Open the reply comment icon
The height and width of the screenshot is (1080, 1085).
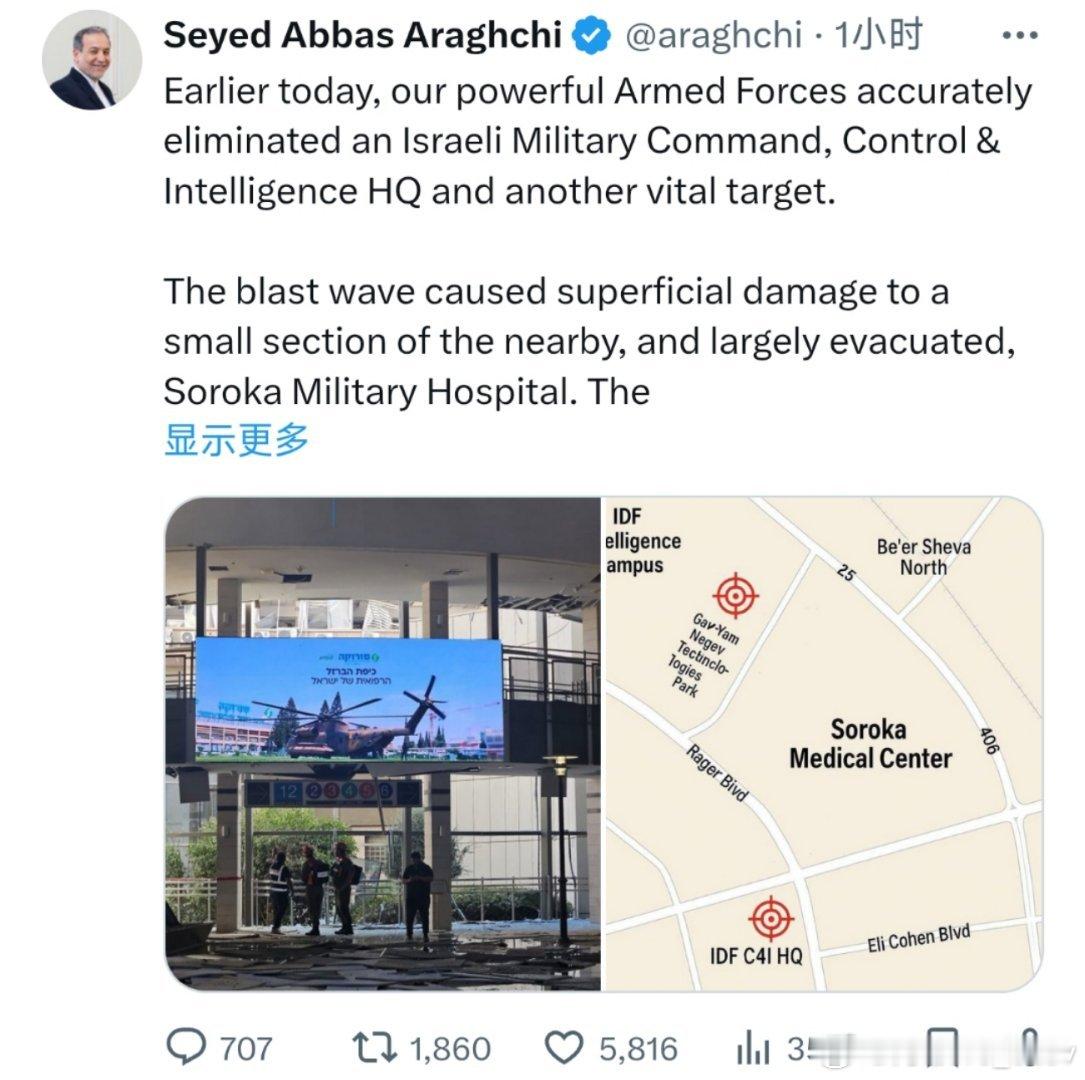(186, 1047)
